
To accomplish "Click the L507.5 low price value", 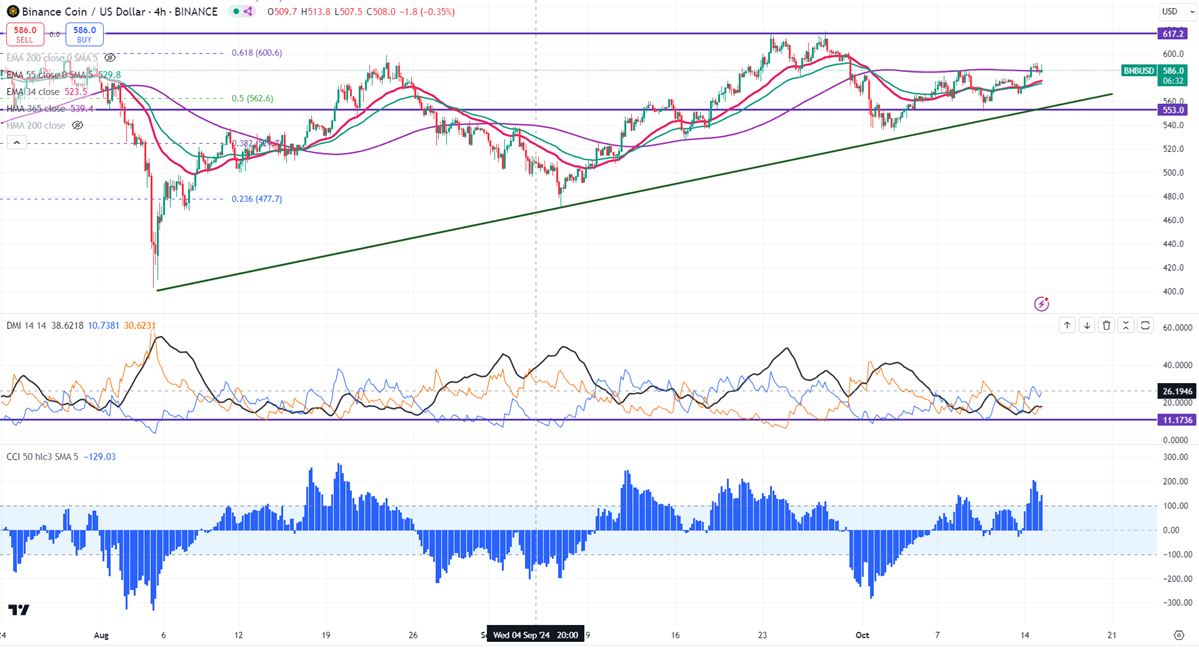I will 348,11.
